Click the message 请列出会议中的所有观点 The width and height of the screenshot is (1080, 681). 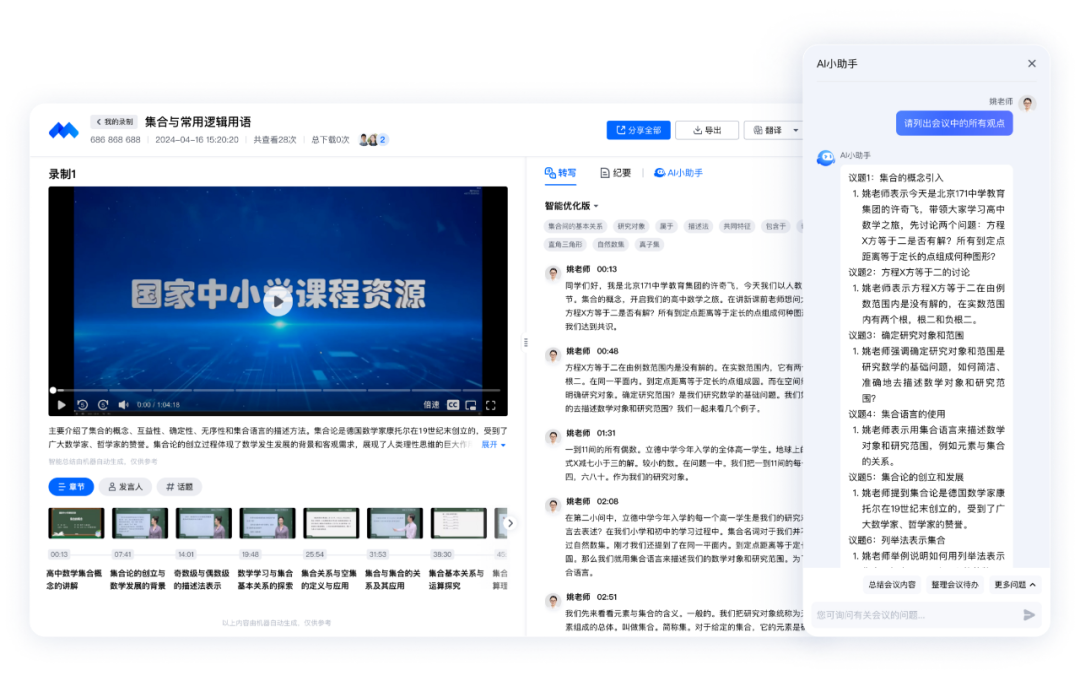(954, 123)
